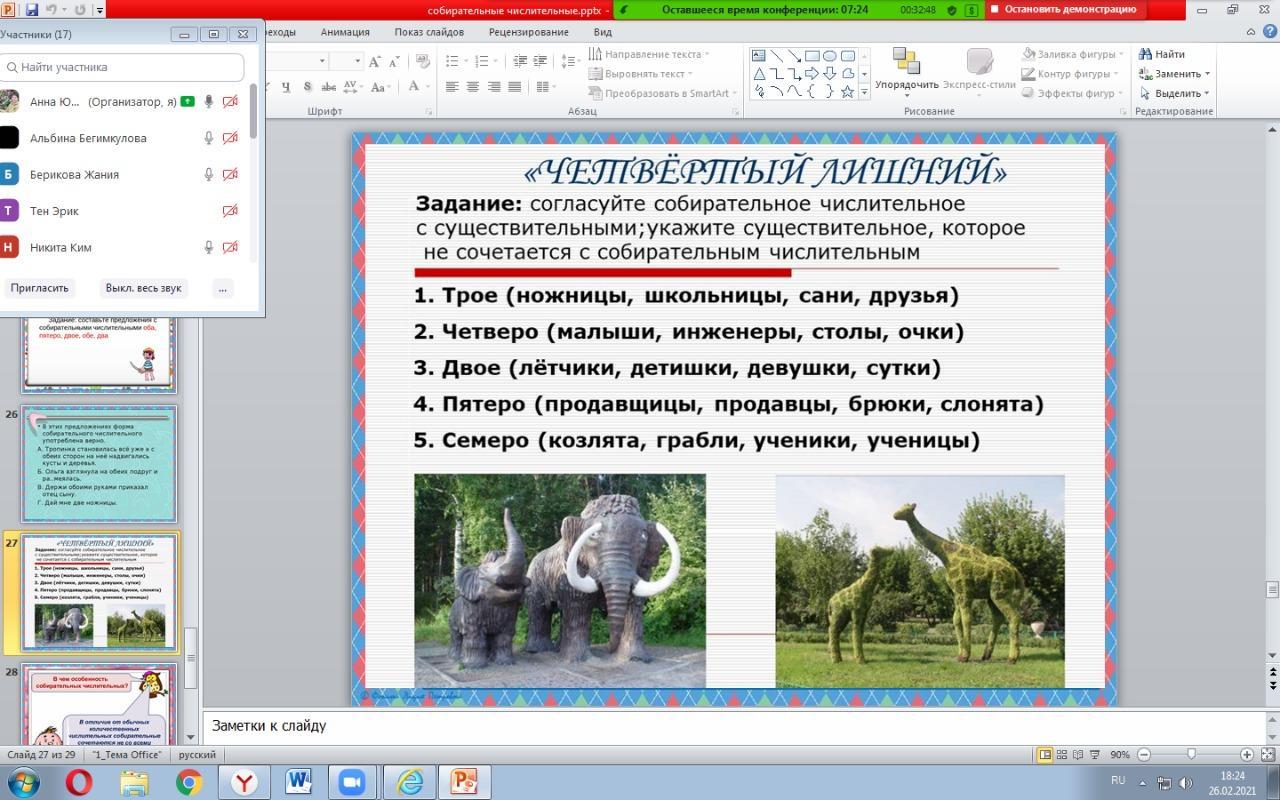Toggle microphone for Никита Ким
Viewport: 1280px width, 800px height.
(x=209, y=247)
